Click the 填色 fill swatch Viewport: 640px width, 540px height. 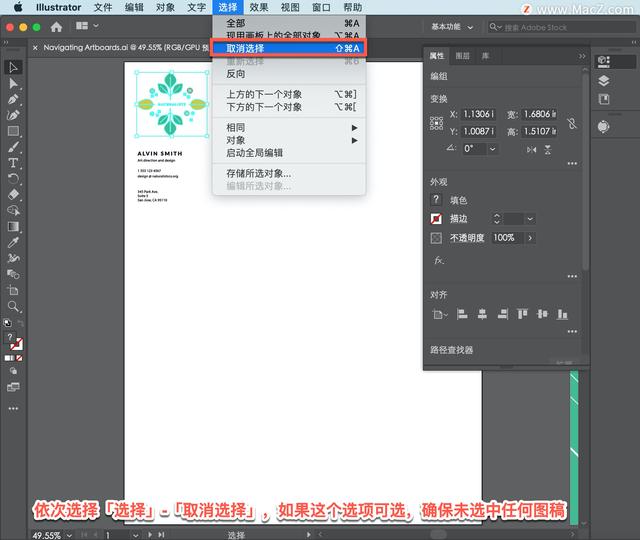436,200
